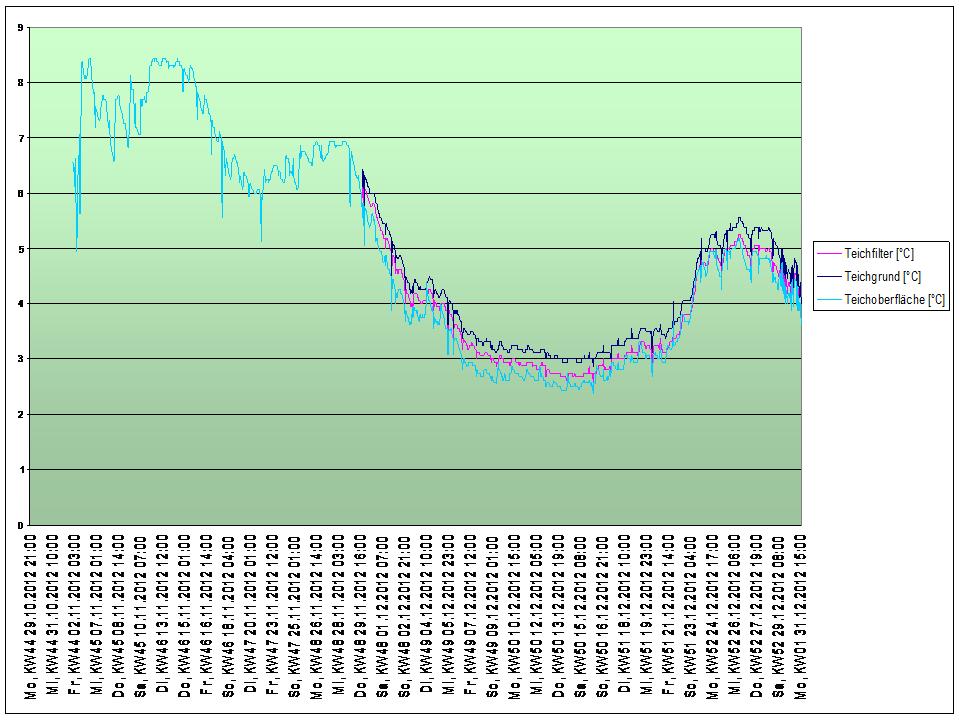Click the dark blue Teichgrund legend line marker
Viewport: 960px width, 720px height.
coord(830,277)
